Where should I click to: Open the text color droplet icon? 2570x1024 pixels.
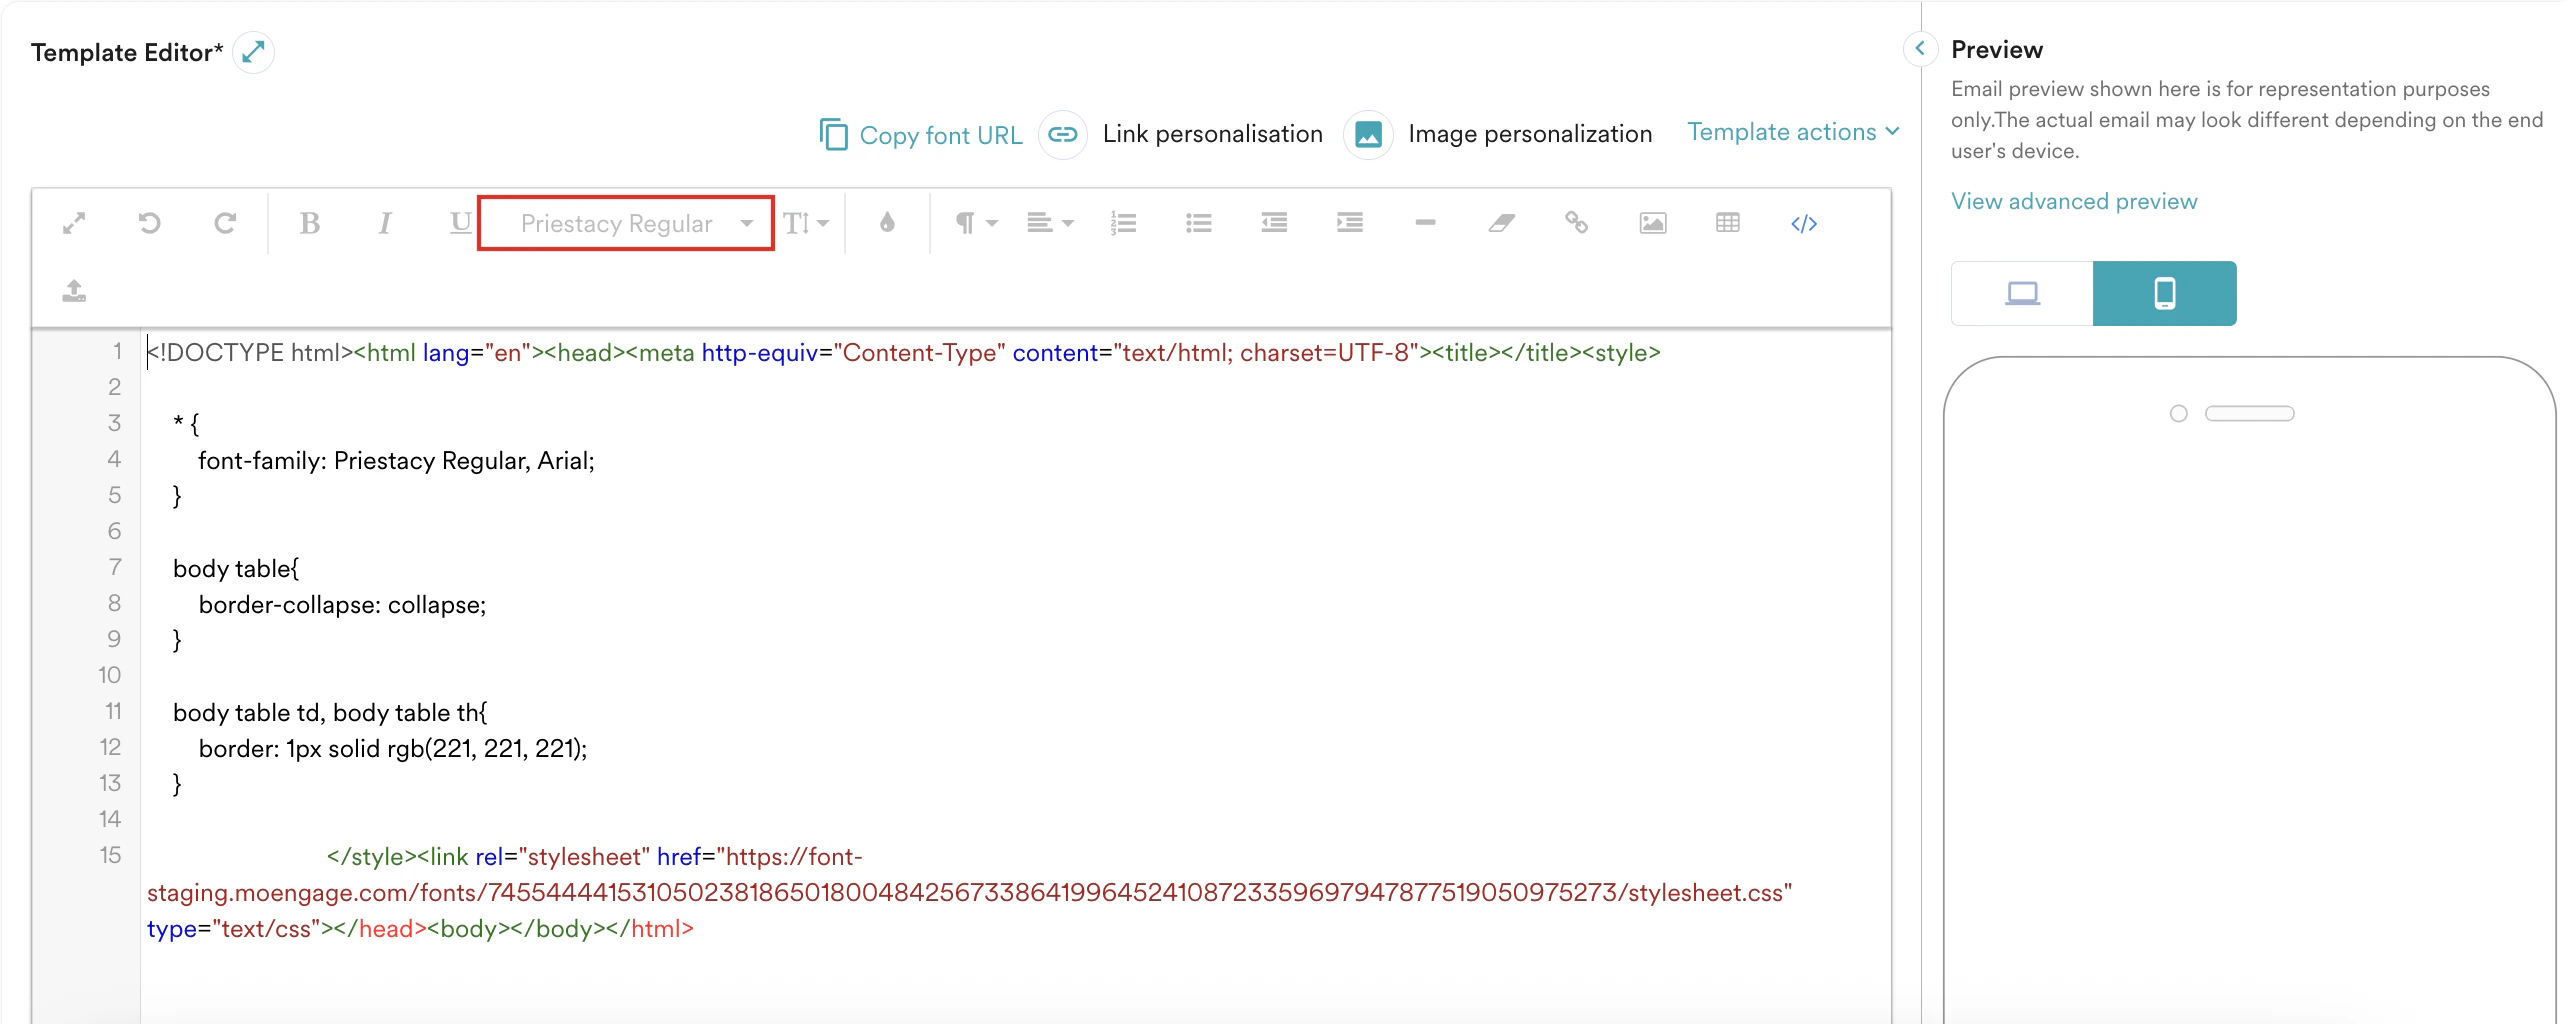[x=888, y=223]
